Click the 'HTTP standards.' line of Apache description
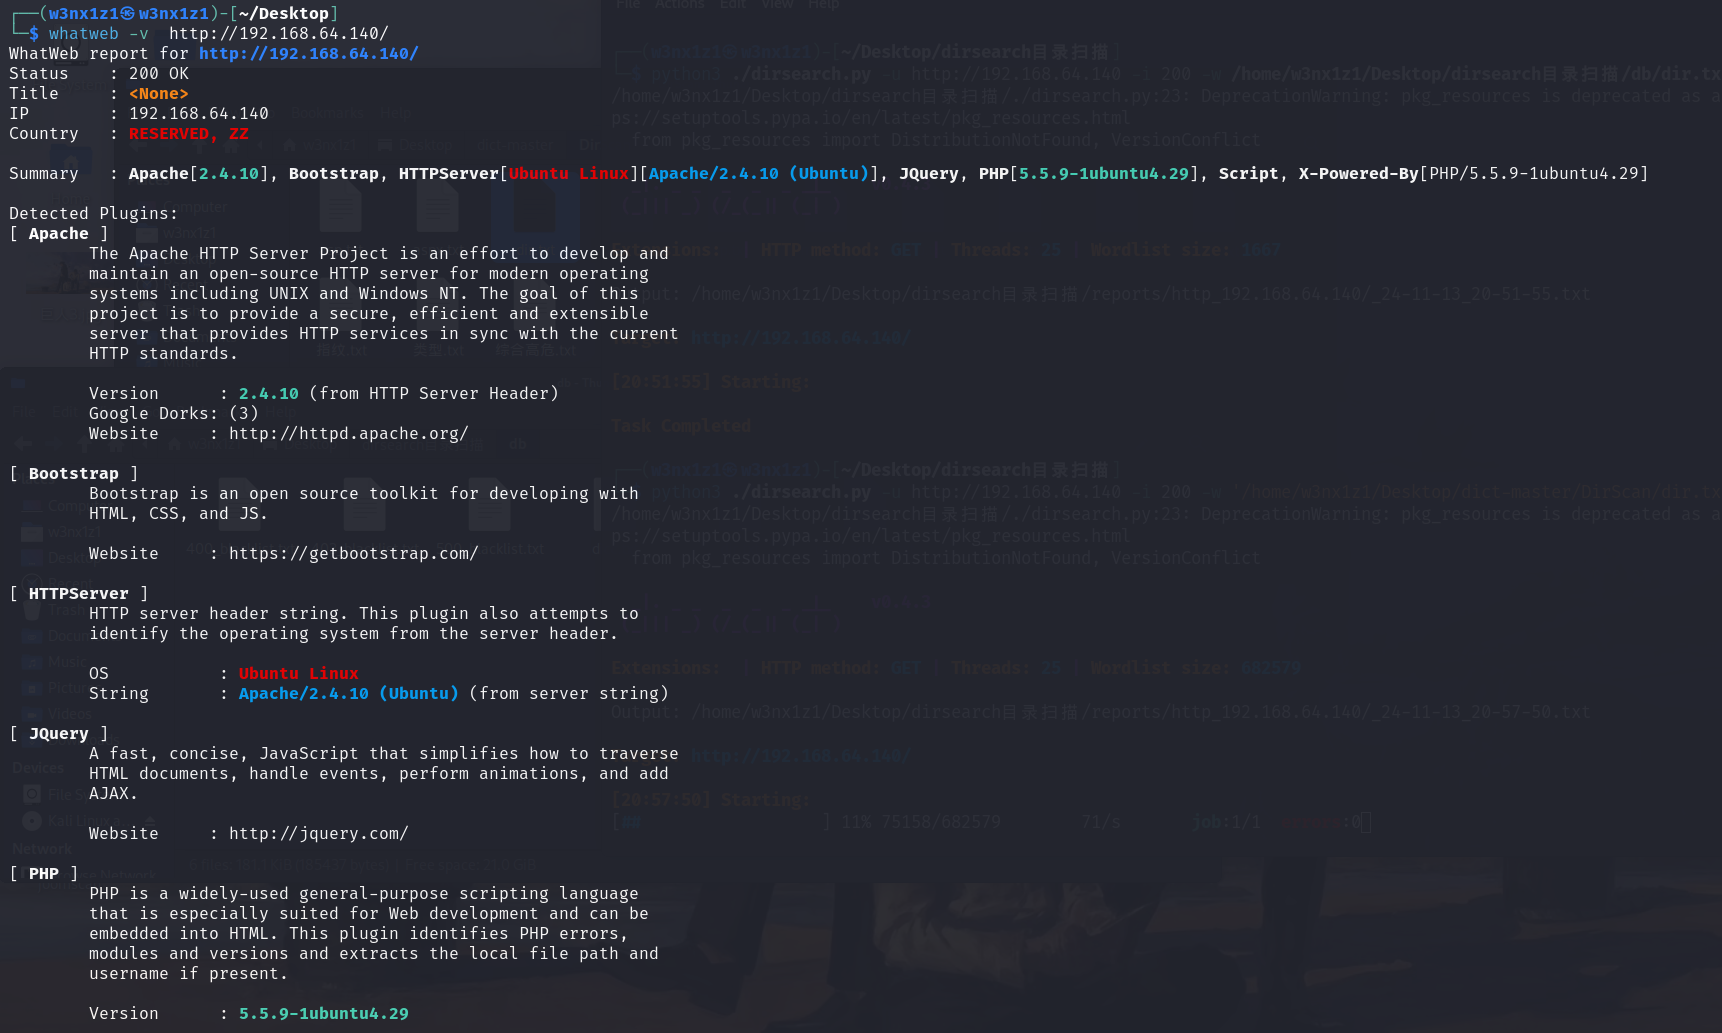This screenshot has height=1033, width=1722. pyautogui.click(x=163, y=353)
